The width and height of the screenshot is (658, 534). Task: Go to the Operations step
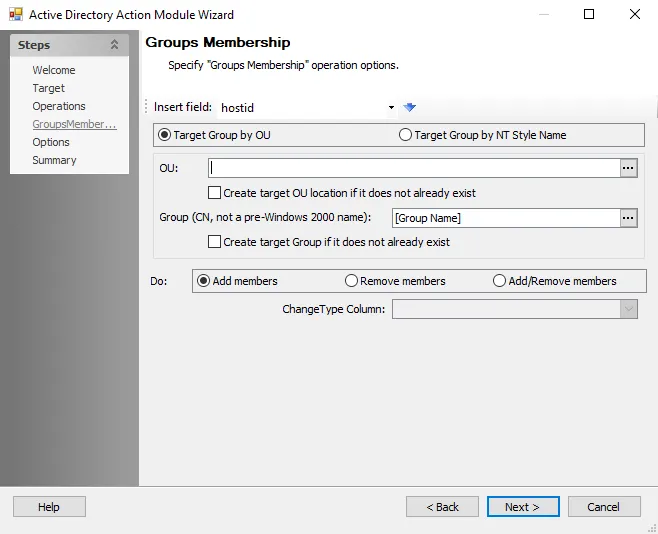pos(59,106)
